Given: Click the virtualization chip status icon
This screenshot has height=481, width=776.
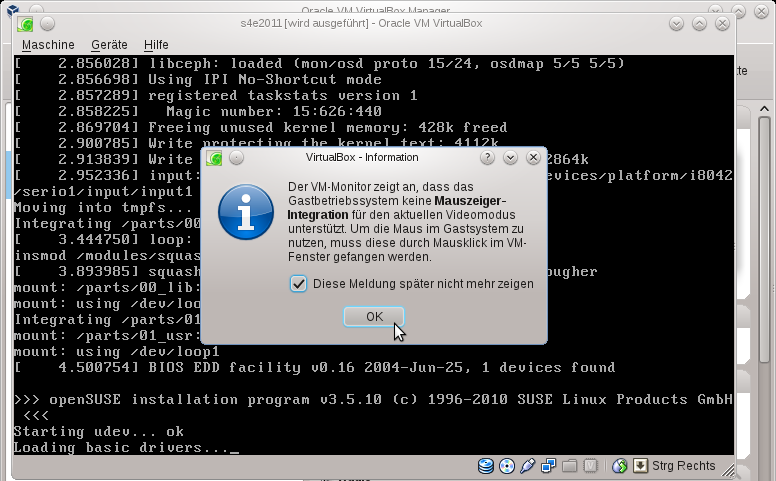Looking at the screenshot, I should tap(590, 466).
